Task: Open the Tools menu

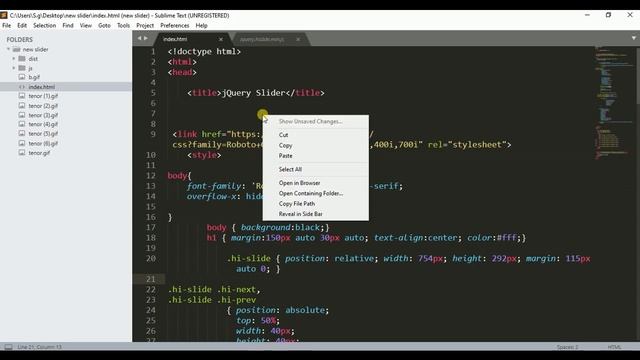Action: click(123, 25)
